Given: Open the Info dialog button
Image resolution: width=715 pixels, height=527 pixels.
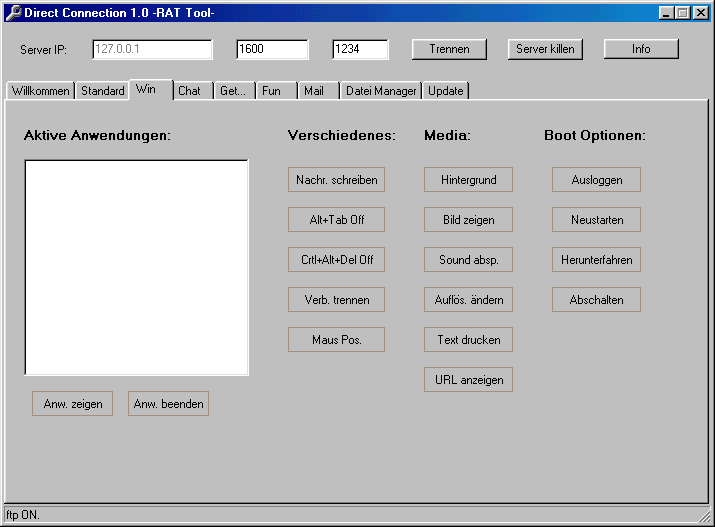Looking at the screenshot, I should click(x=641, y=49).
